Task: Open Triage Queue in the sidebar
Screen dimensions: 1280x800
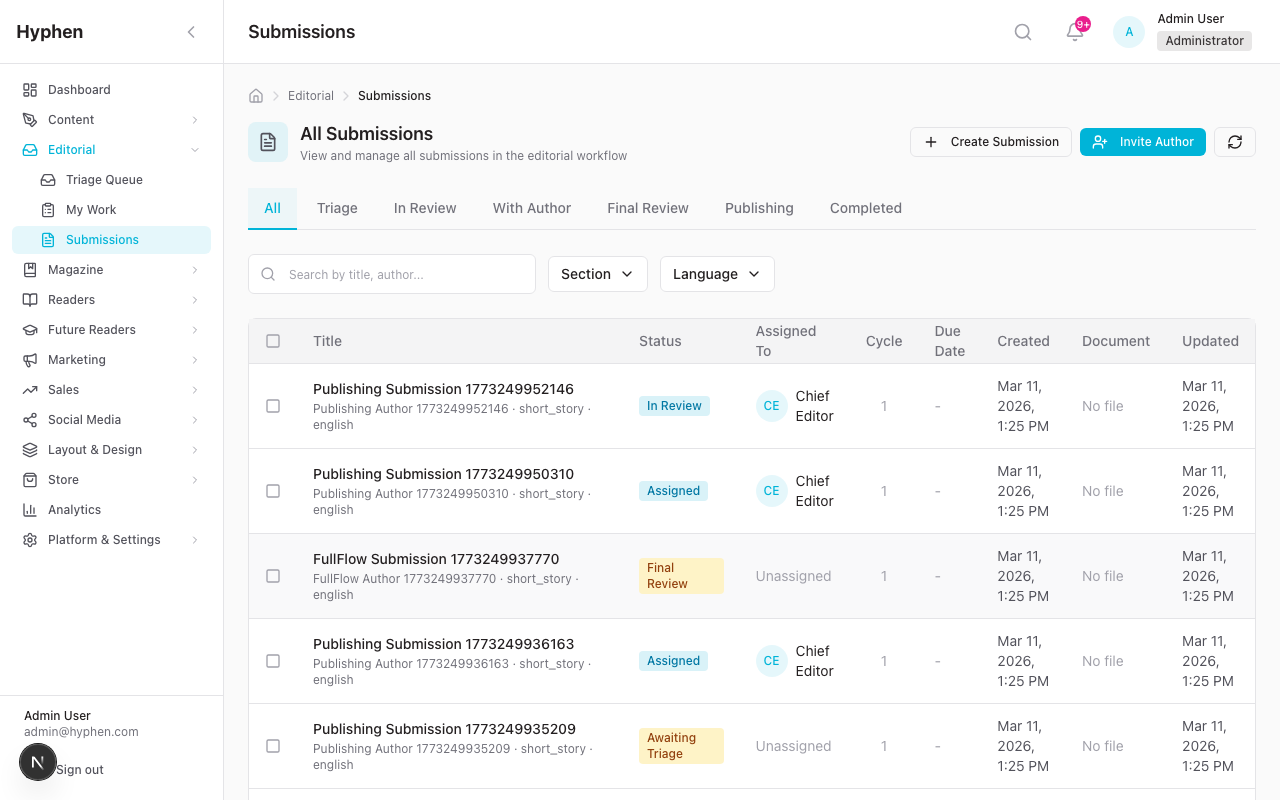Action: click(x=104, y=180)
